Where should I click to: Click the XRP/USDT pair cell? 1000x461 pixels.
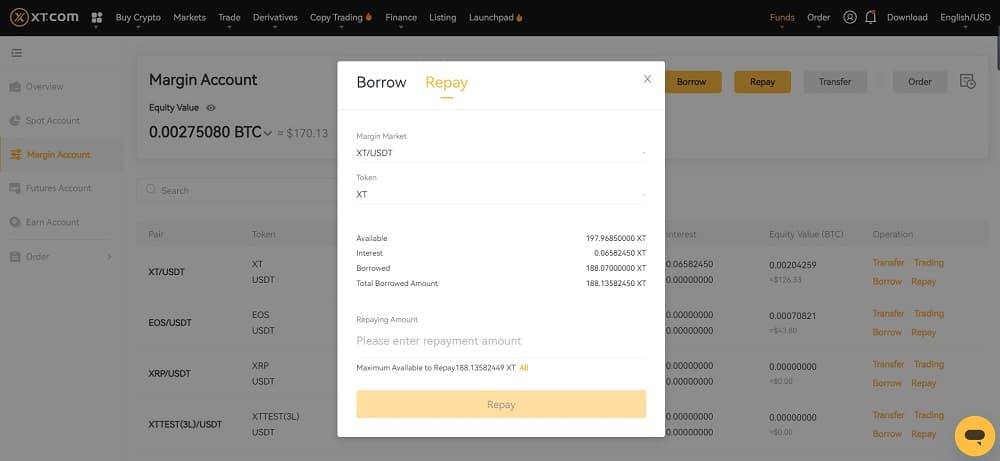tap(170, 374)
